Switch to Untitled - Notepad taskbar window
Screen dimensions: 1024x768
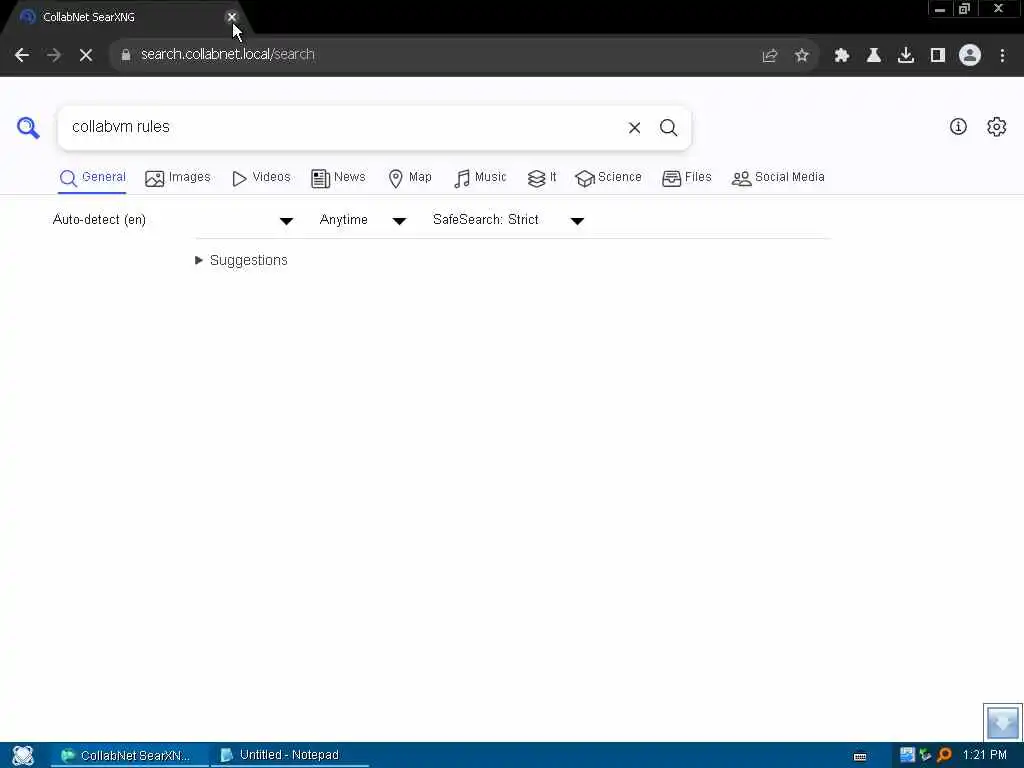[290, 756]
